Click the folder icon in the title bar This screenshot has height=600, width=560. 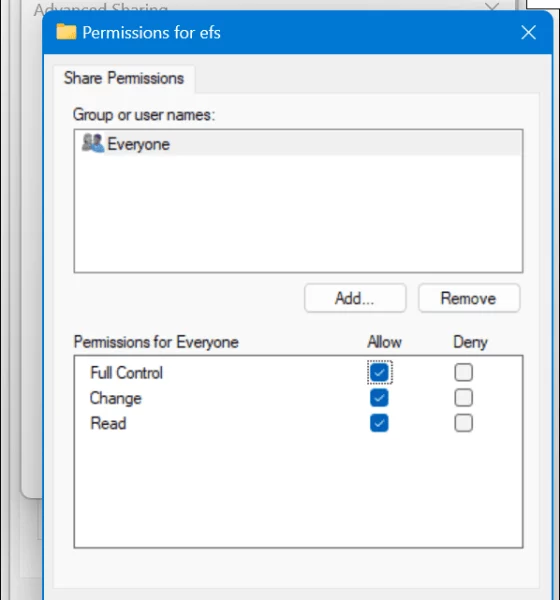point(66,32)
